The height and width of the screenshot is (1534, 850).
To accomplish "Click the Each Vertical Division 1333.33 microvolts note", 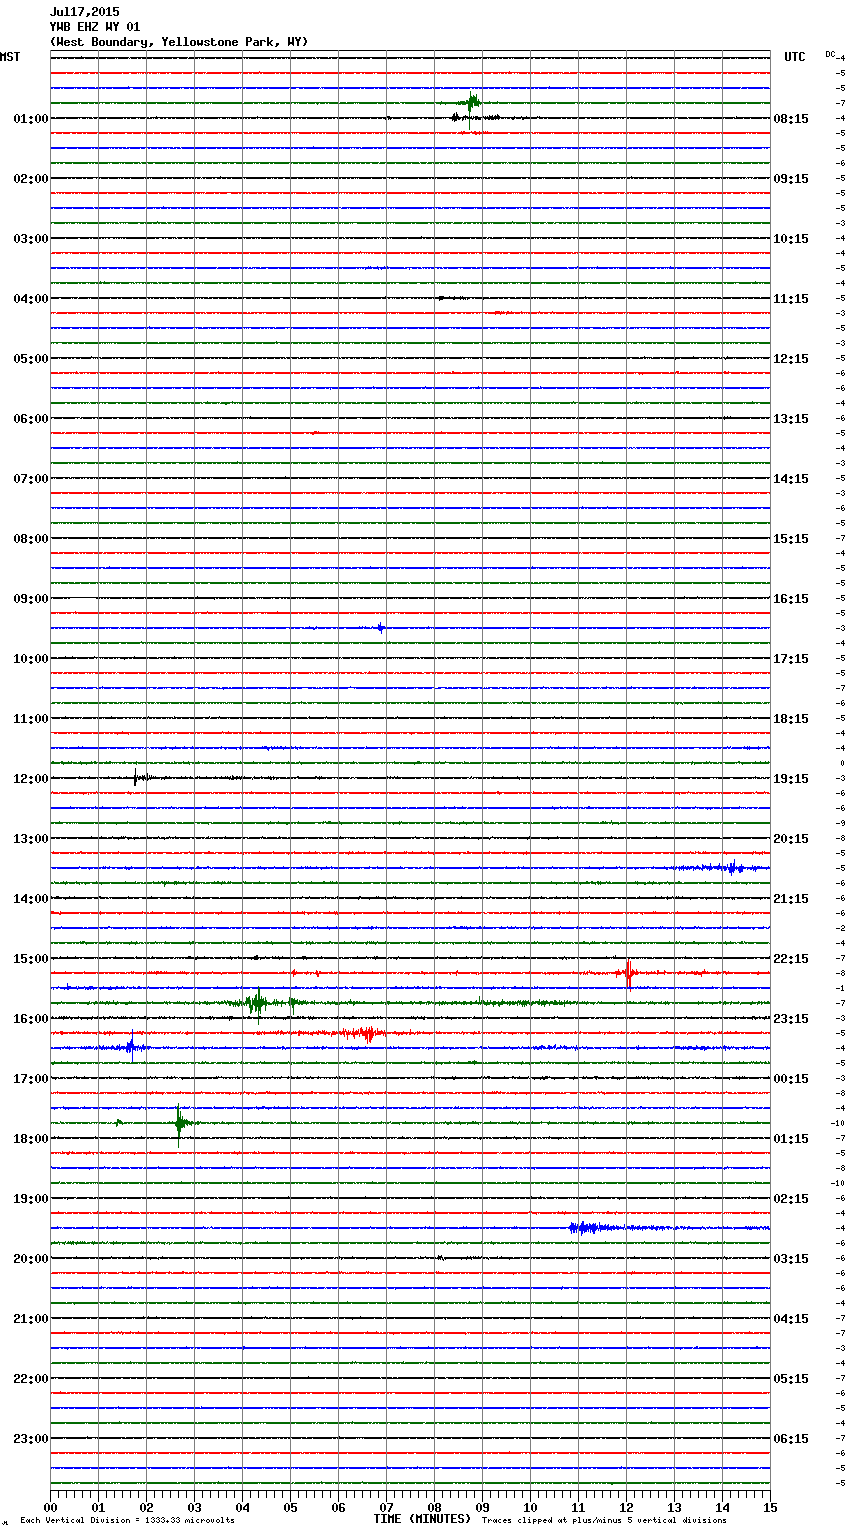I will click(x=127, y=1520).
